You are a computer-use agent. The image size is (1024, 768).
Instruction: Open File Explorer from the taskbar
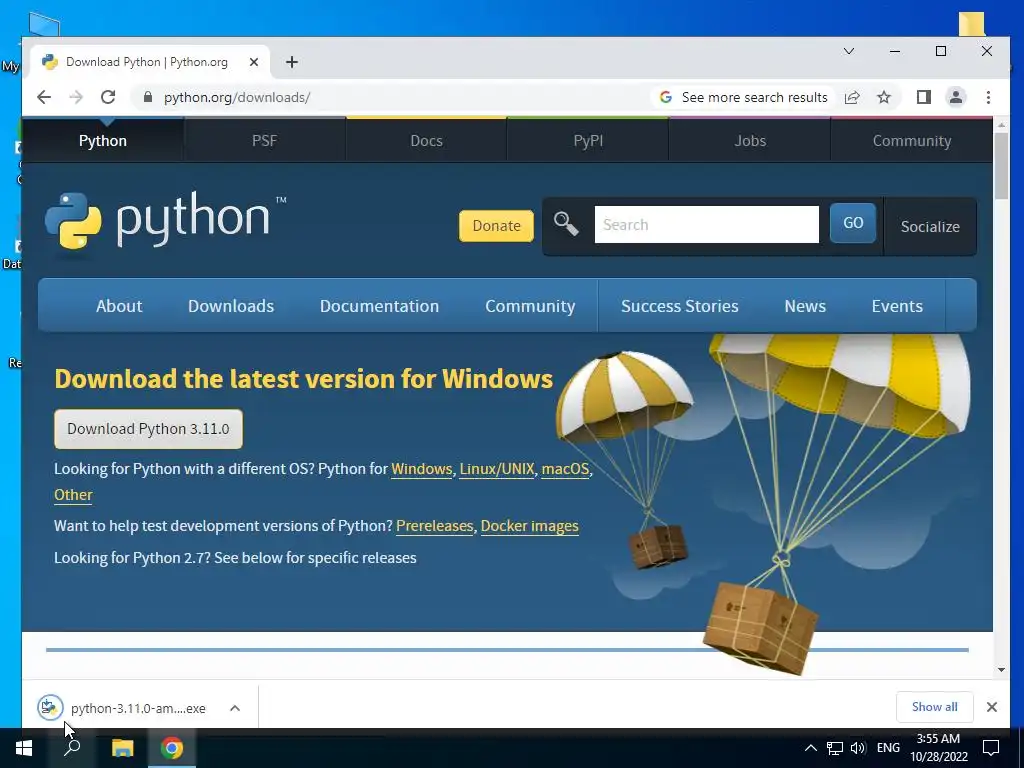tap(122, 748)
